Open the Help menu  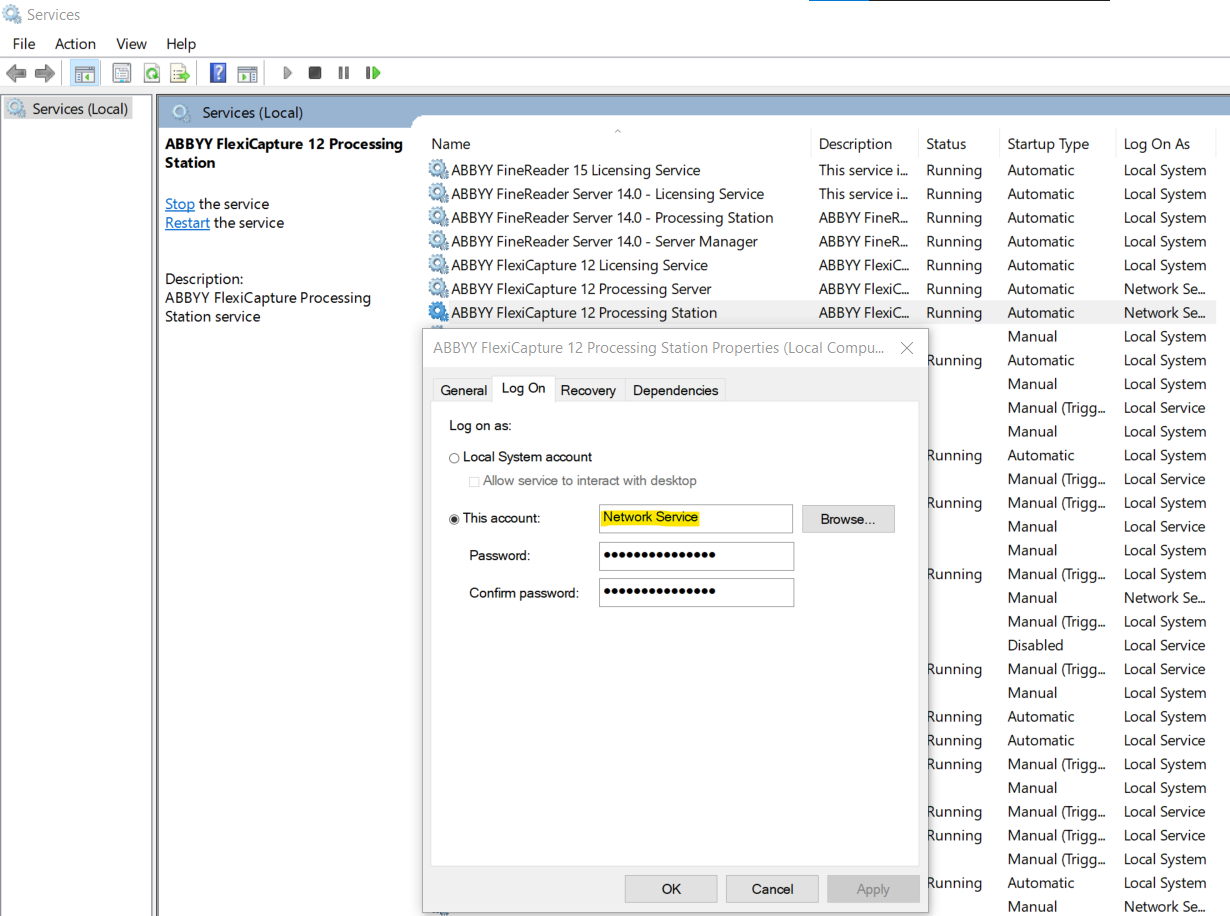point(181,44)
